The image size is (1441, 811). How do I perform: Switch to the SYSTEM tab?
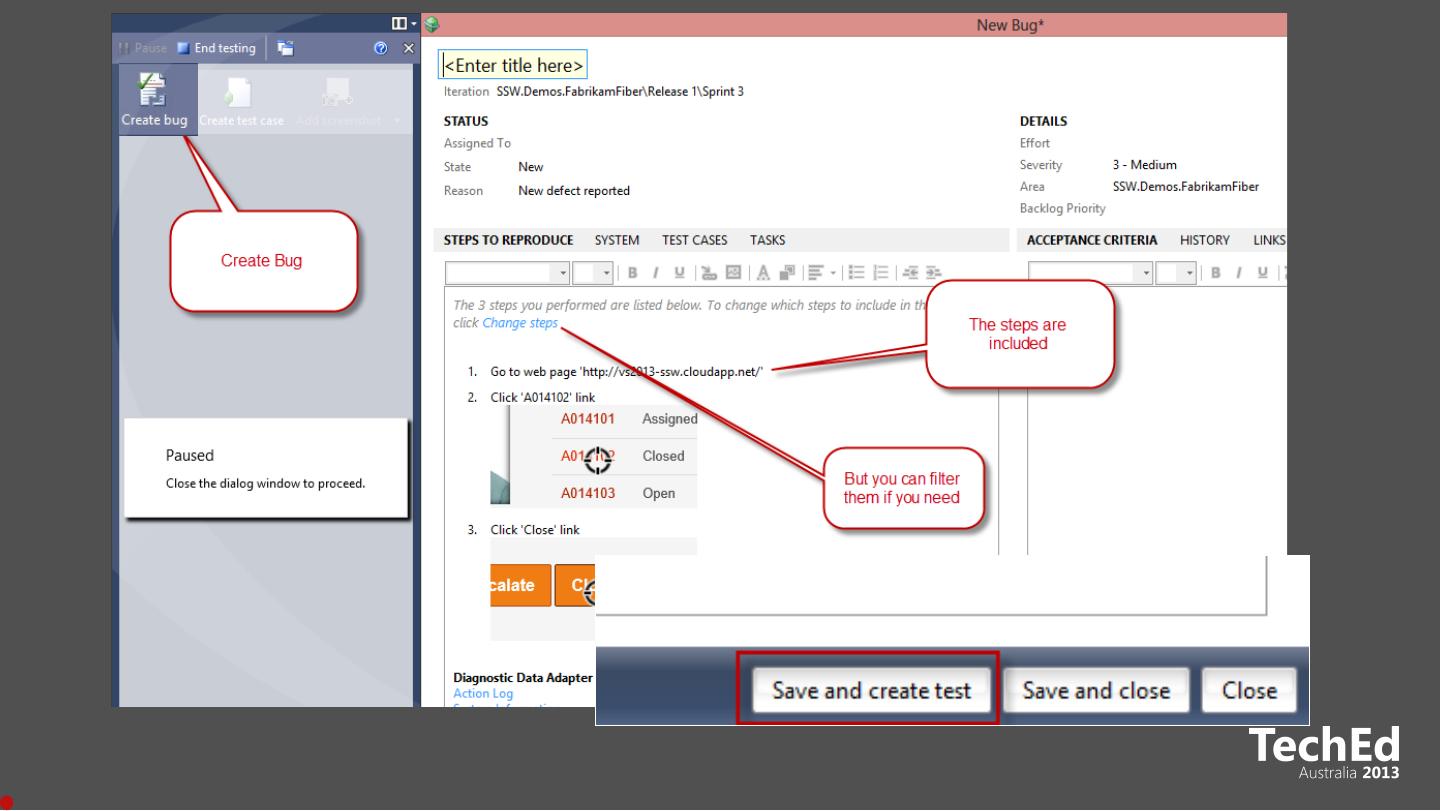(617, 240)
